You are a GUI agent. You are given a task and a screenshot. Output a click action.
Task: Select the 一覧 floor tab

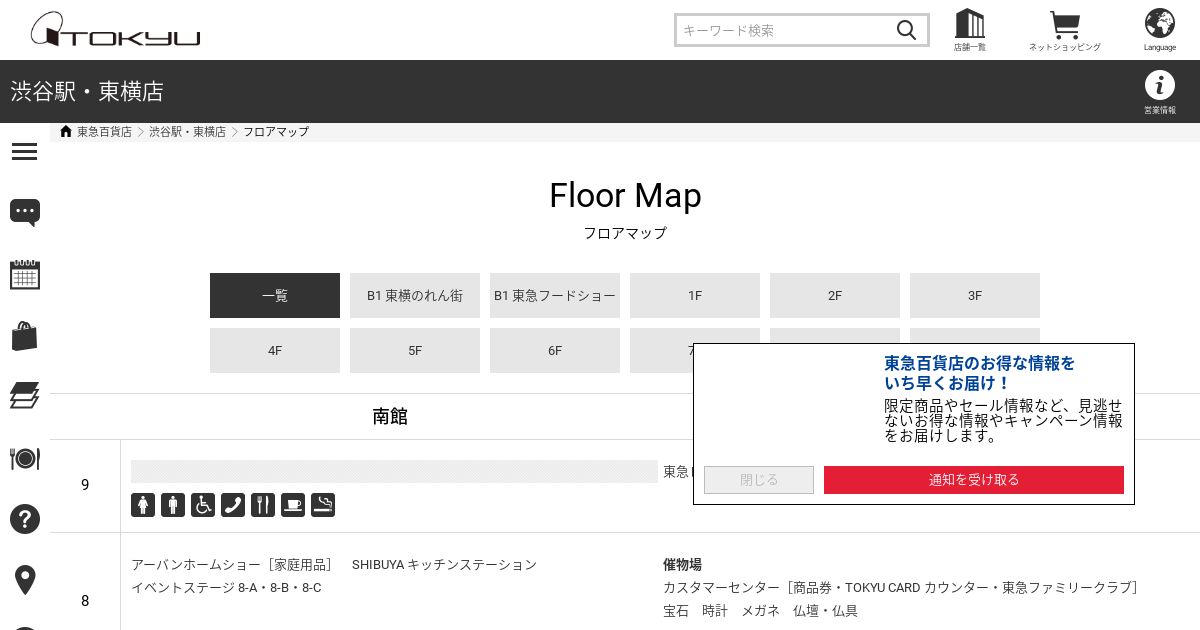click(275, 296)
